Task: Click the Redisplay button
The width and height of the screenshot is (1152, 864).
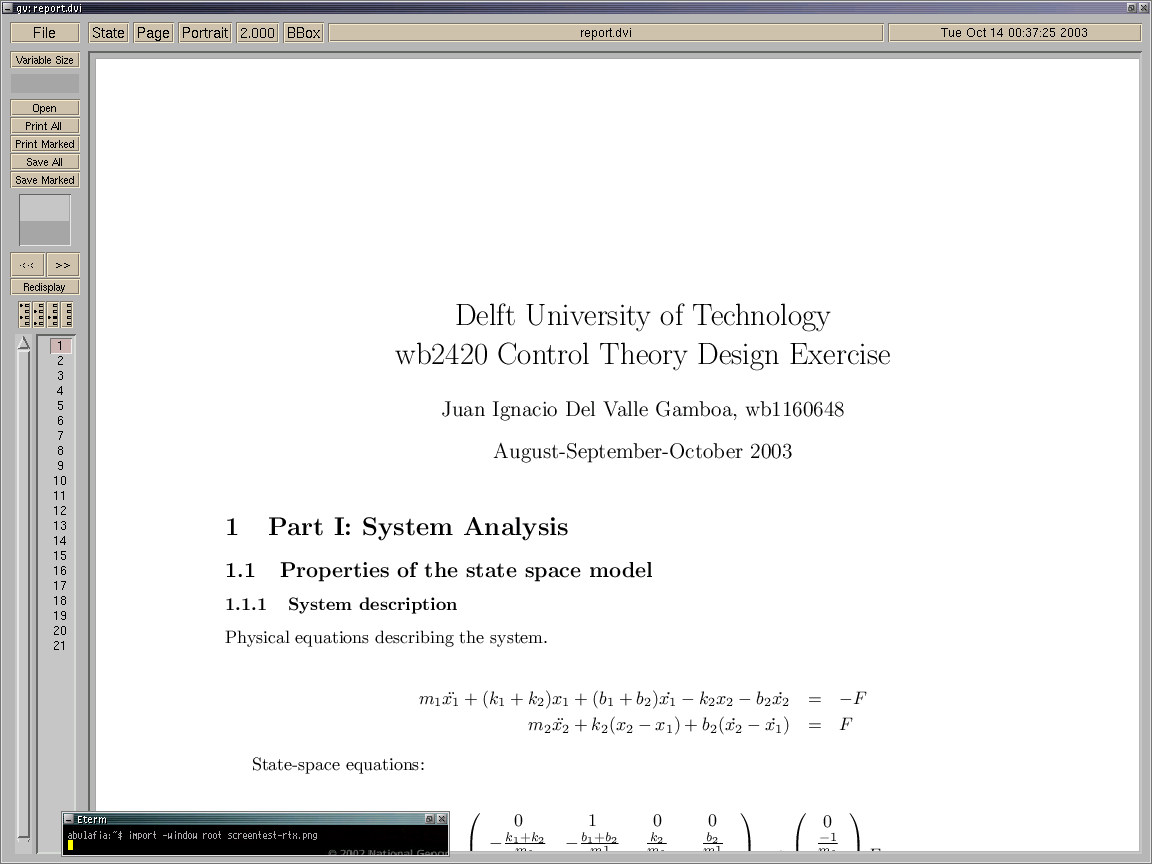Action: click(x=45, y=287)
